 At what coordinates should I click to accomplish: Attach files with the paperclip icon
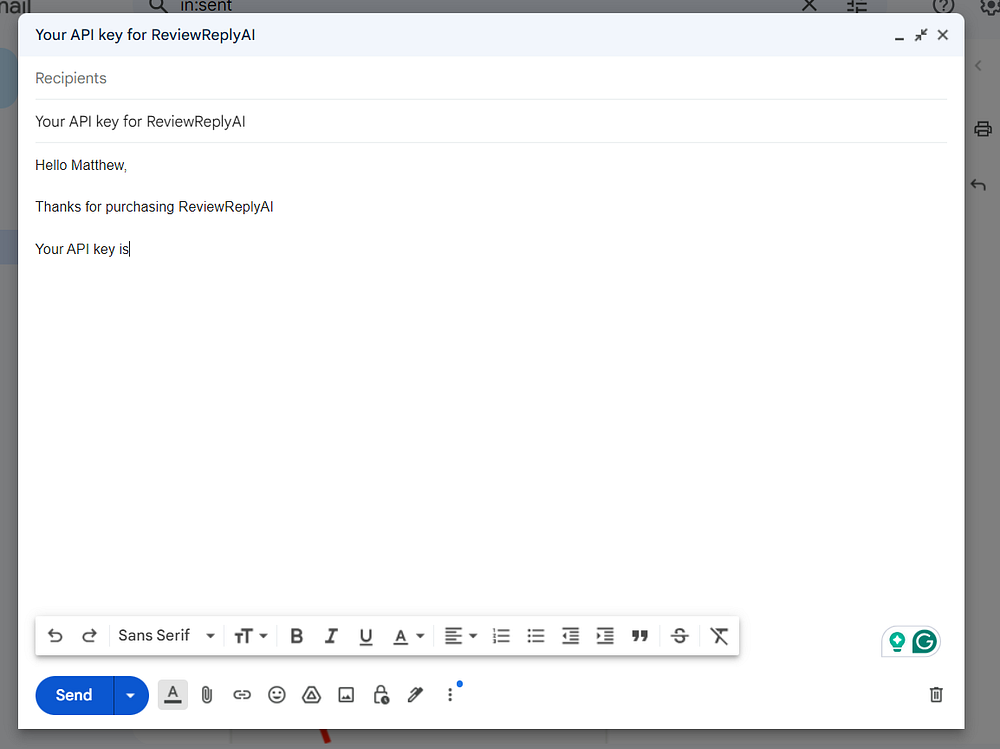point(207,695)
